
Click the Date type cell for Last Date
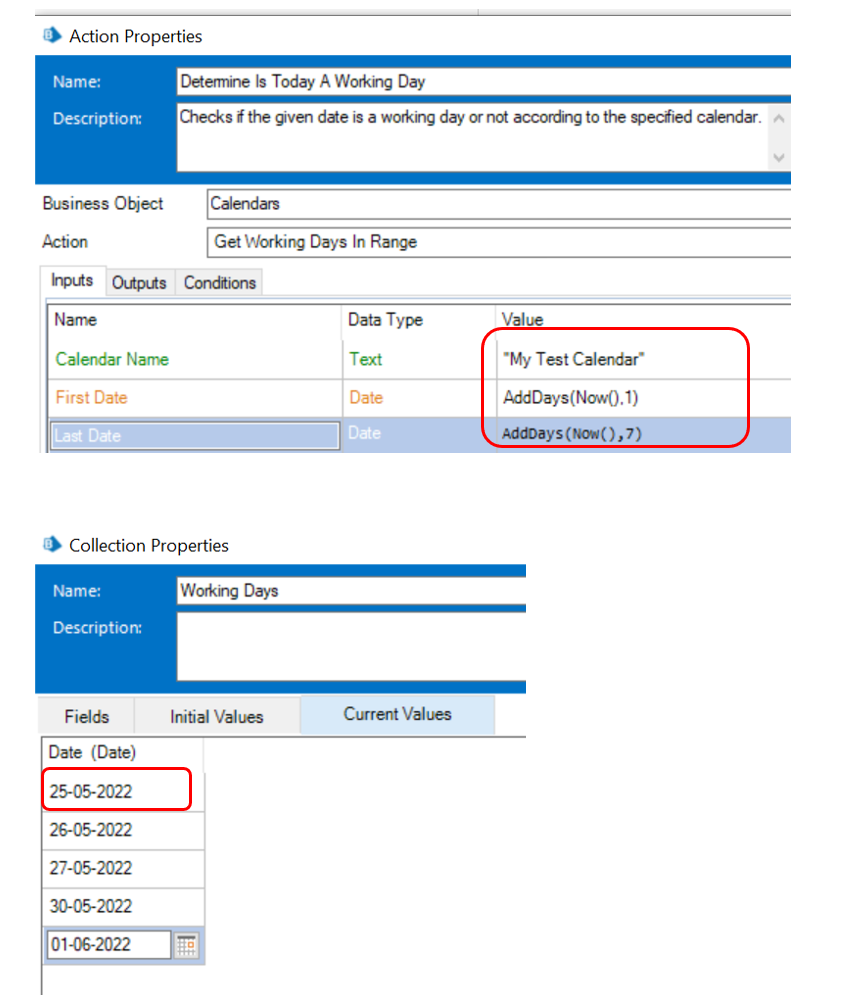coord(419,434)
